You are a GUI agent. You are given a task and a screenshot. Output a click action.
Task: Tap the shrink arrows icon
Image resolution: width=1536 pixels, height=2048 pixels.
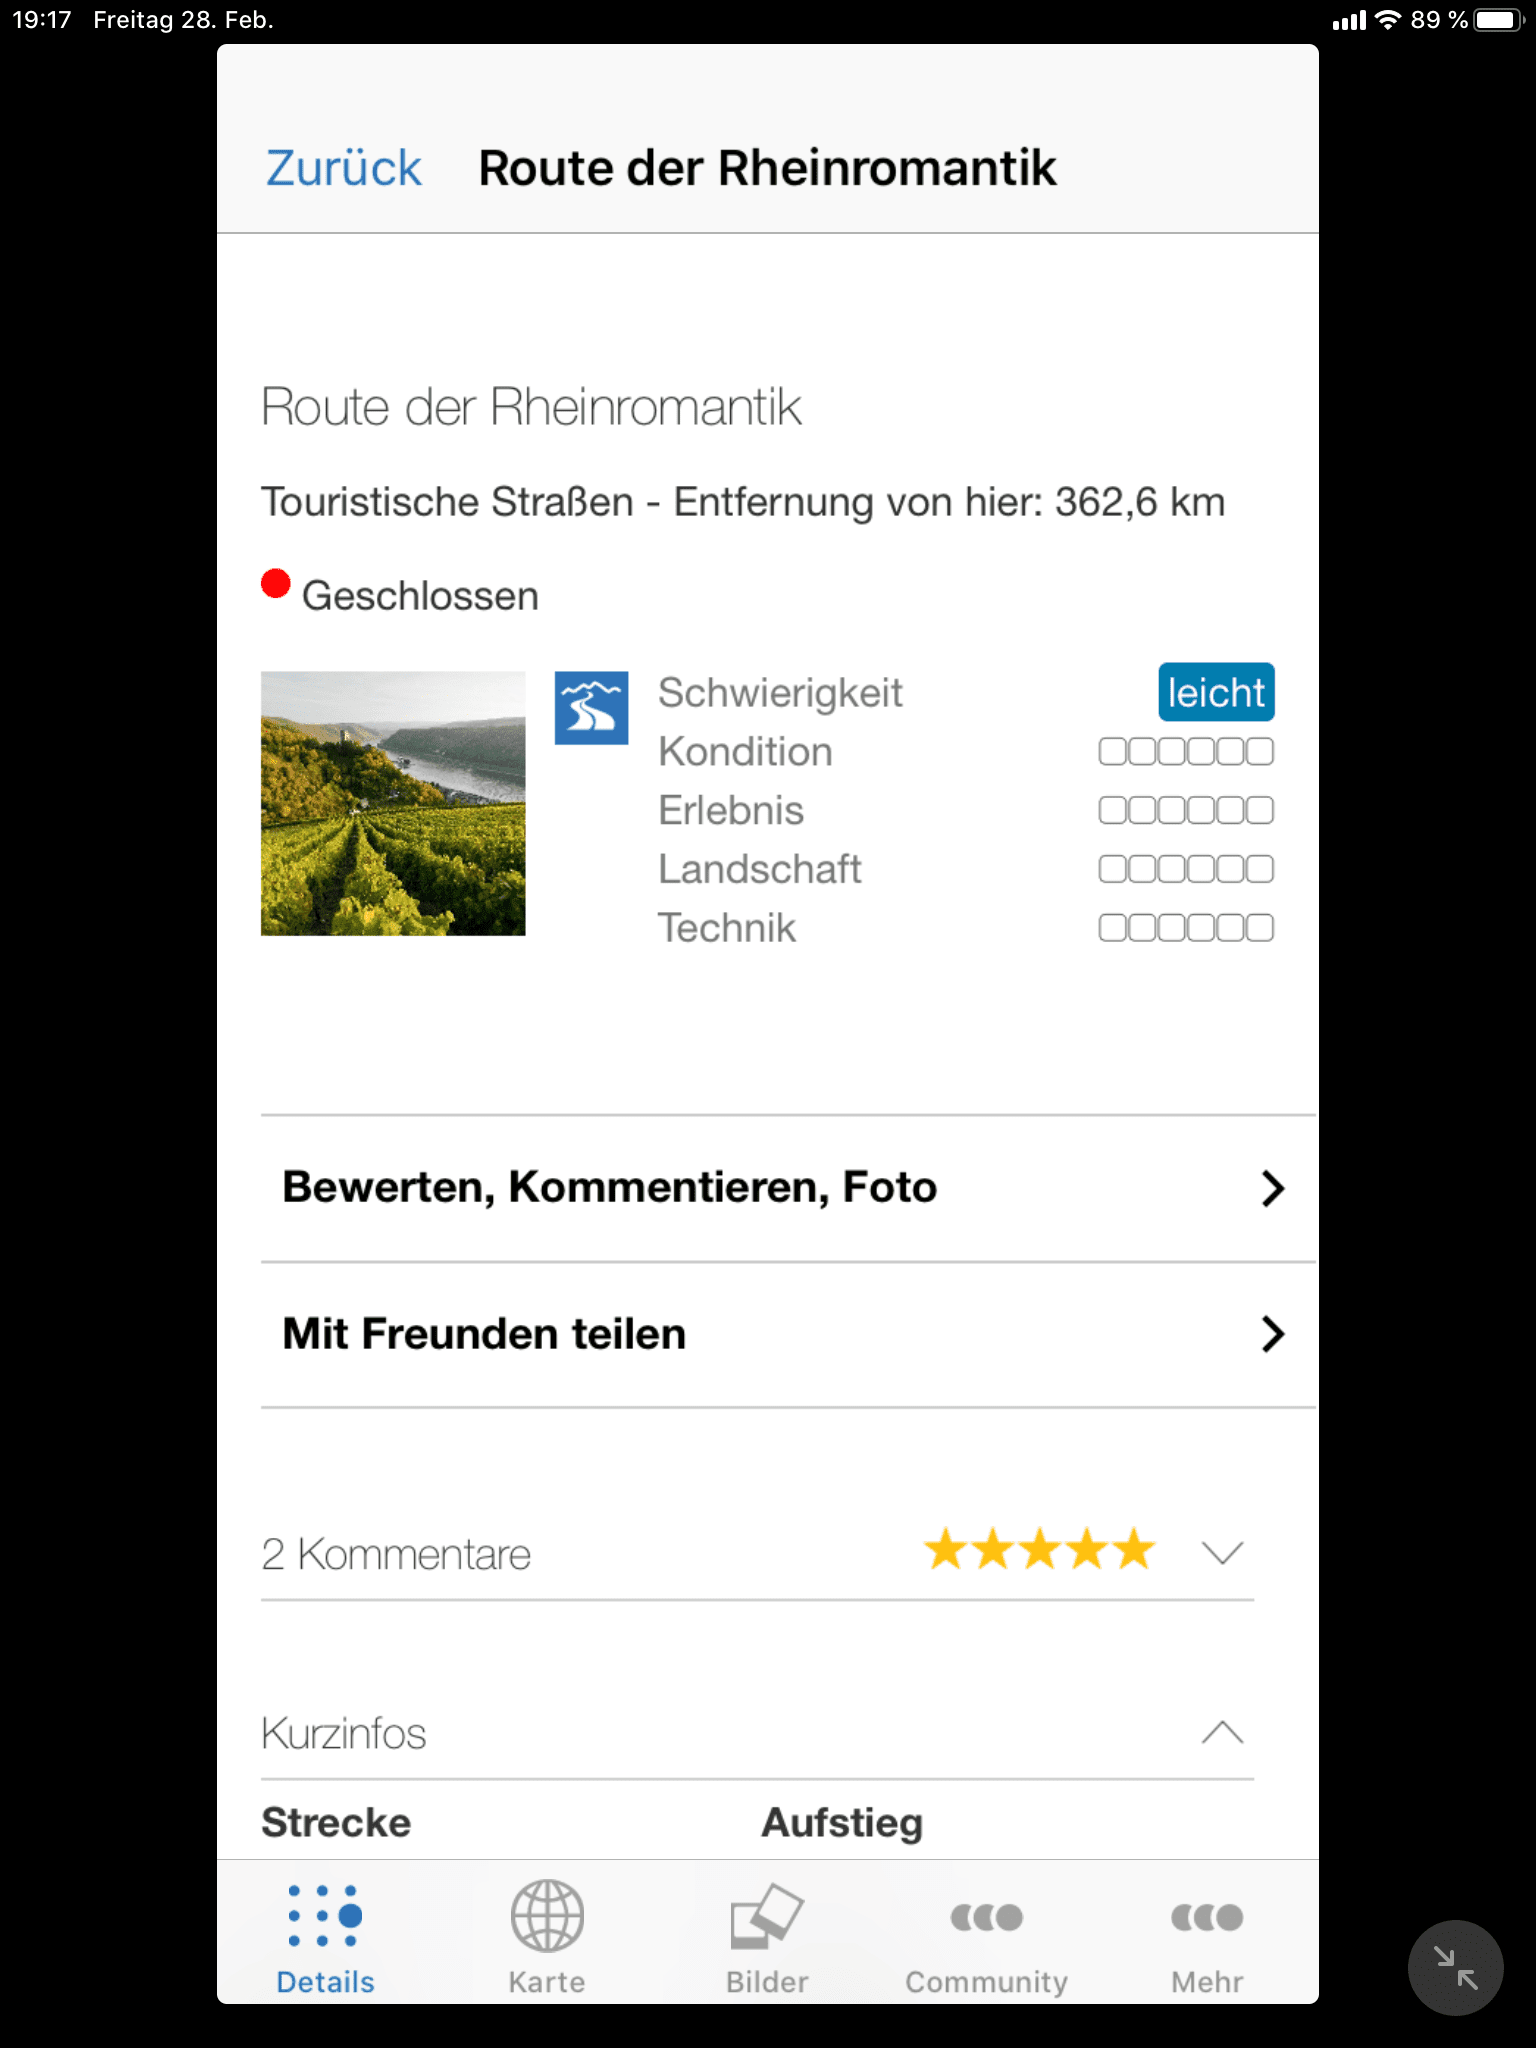click(1455, 1968)
